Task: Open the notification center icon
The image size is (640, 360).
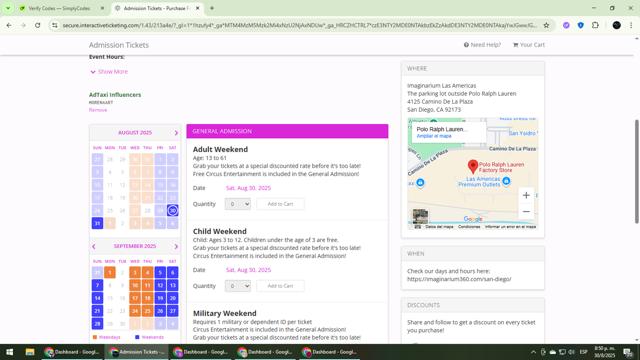Action: (x=628, y=352)
